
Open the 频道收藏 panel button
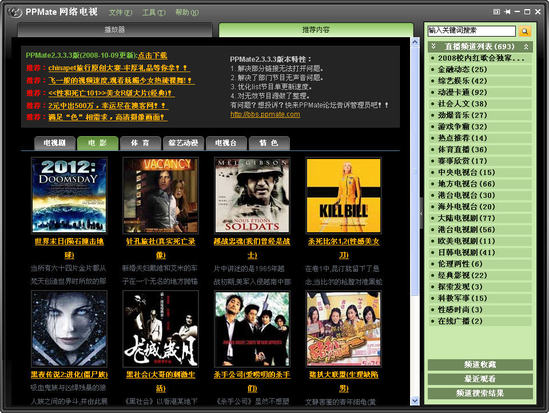pyautogui.click(x=480, y=365)
